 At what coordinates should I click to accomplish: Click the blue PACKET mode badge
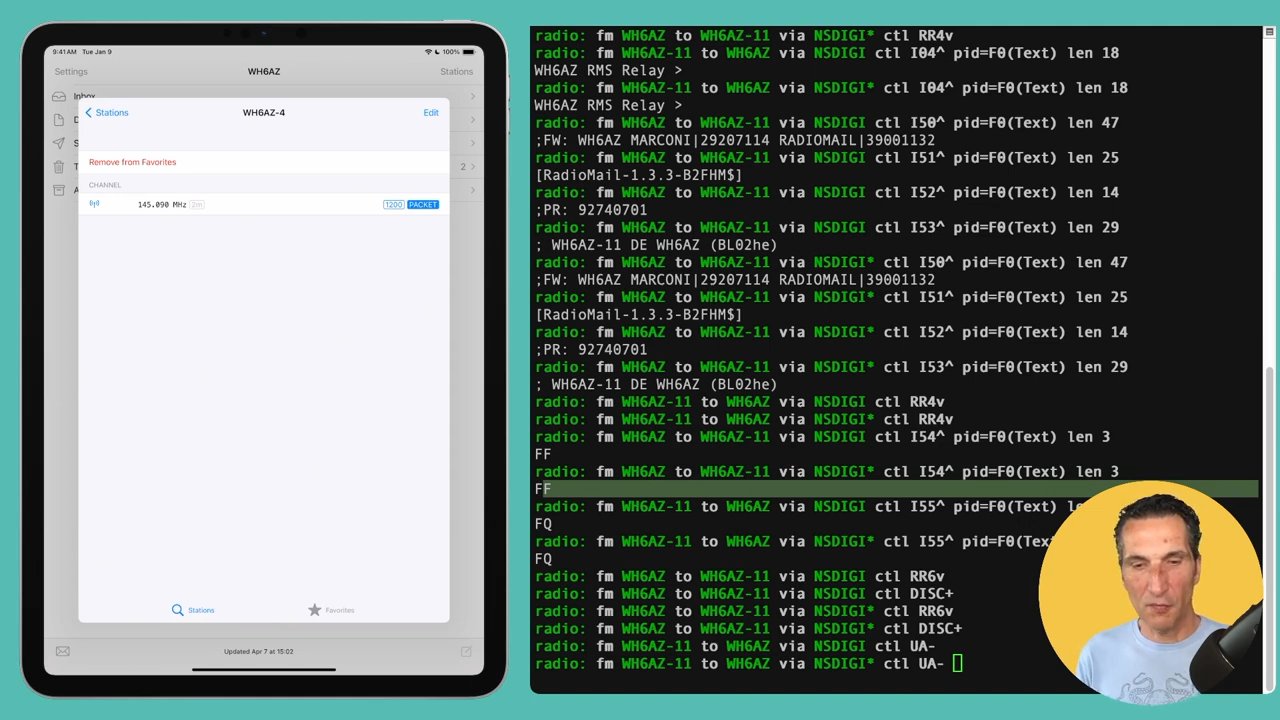423,205
